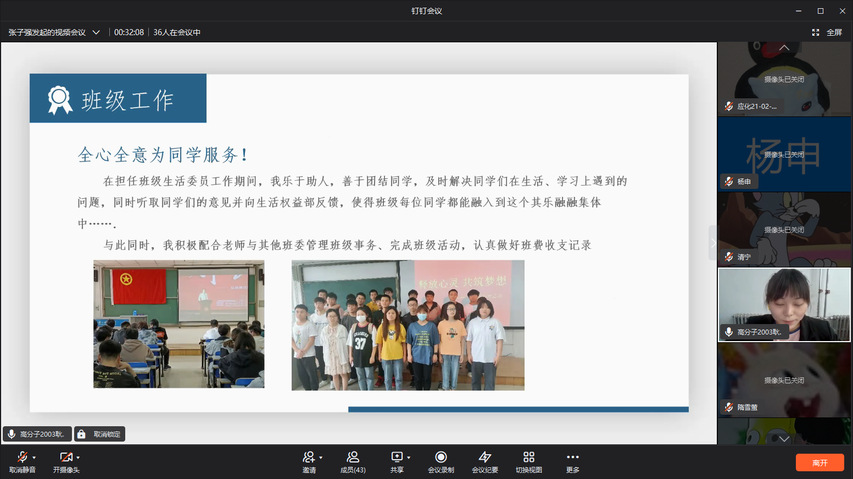Collapse the participant sidebar via edge handle
Image resolution: width=853 pixels, height=479 pixels.
point(713,242)
